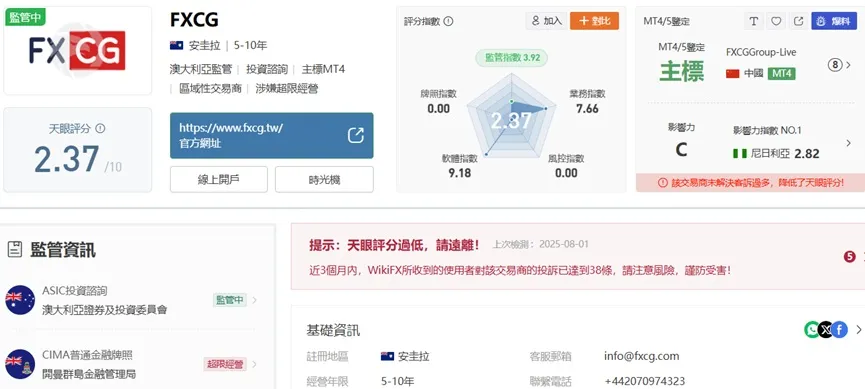Click the green 監管中 badge on the logo

[x=25, y=17]
